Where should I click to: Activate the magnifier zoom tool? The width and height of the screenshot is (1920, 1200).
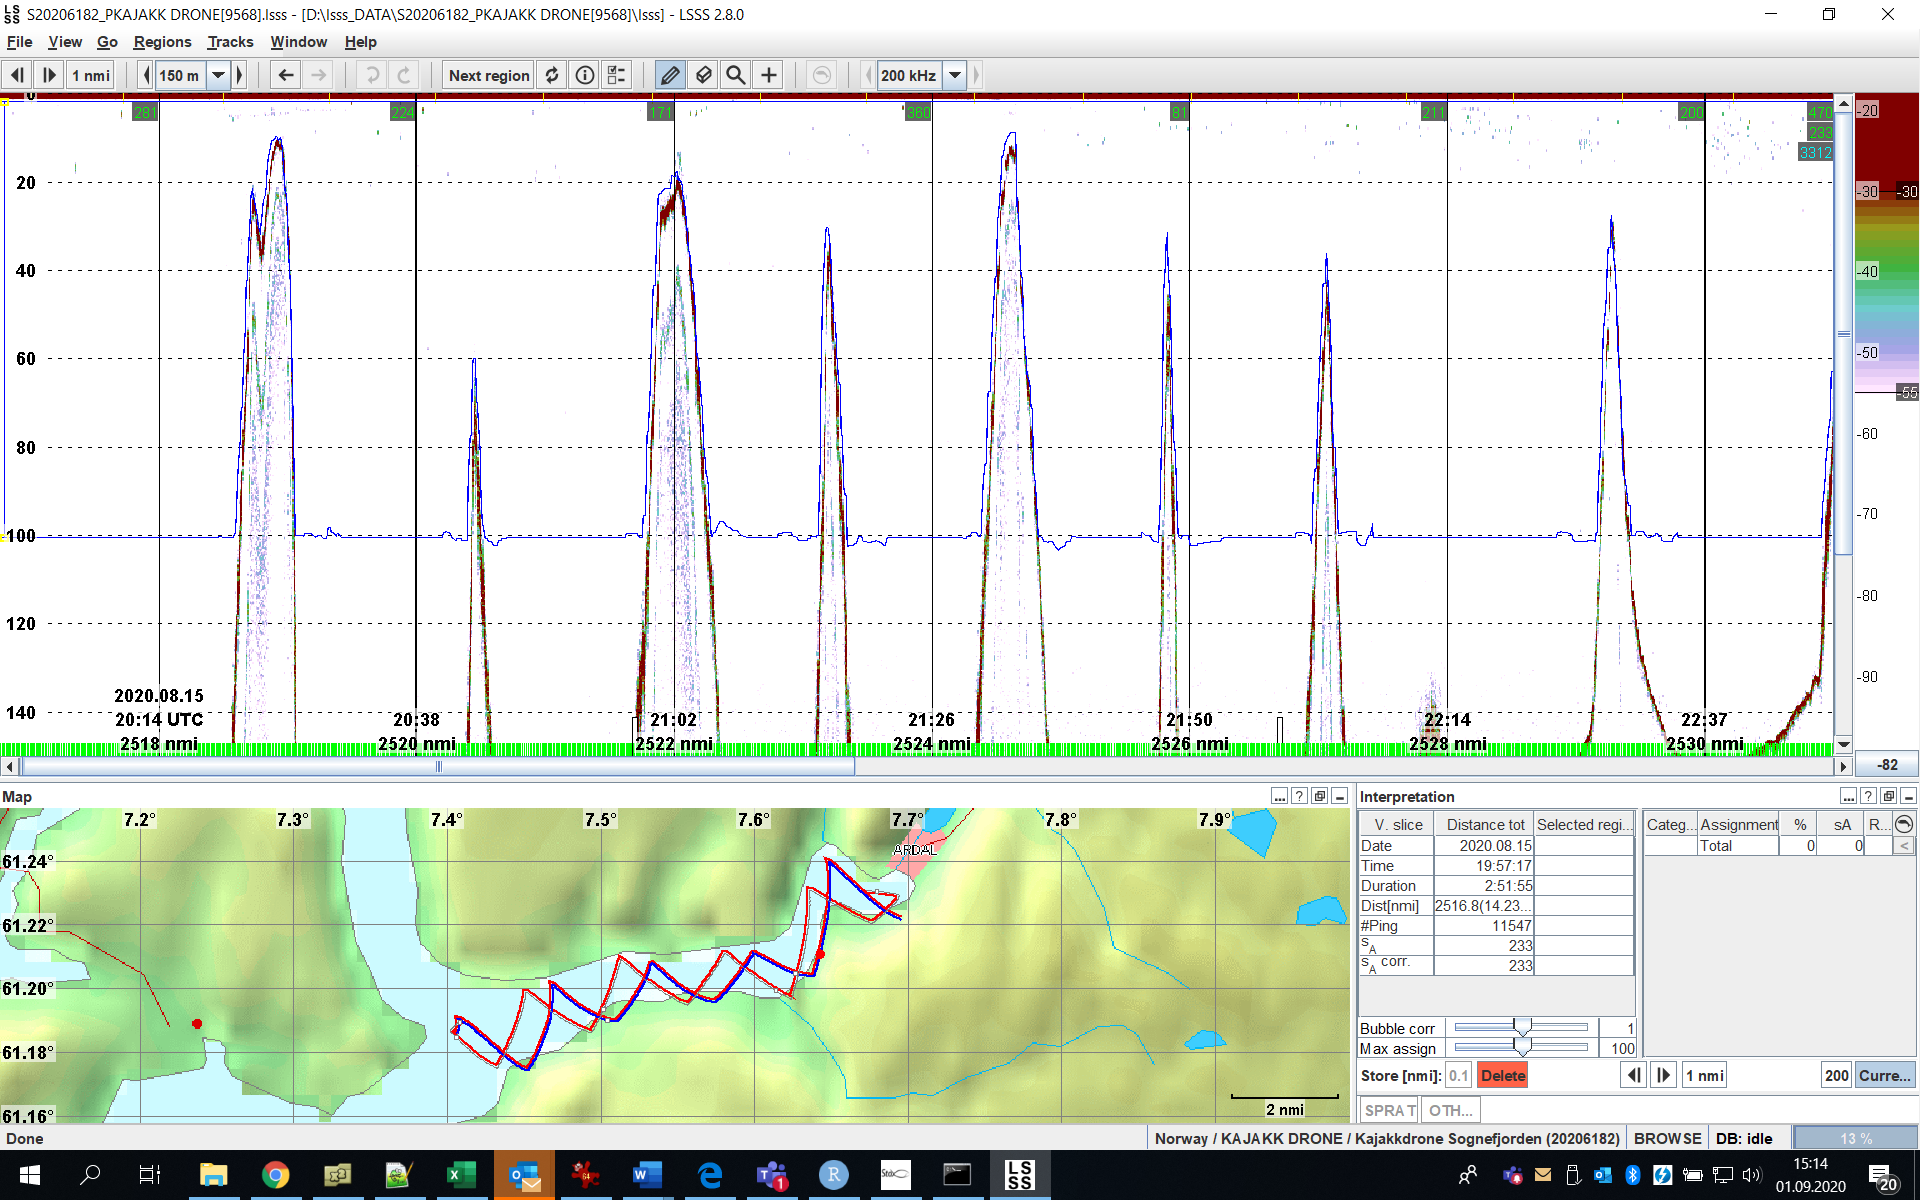point(736,75)
